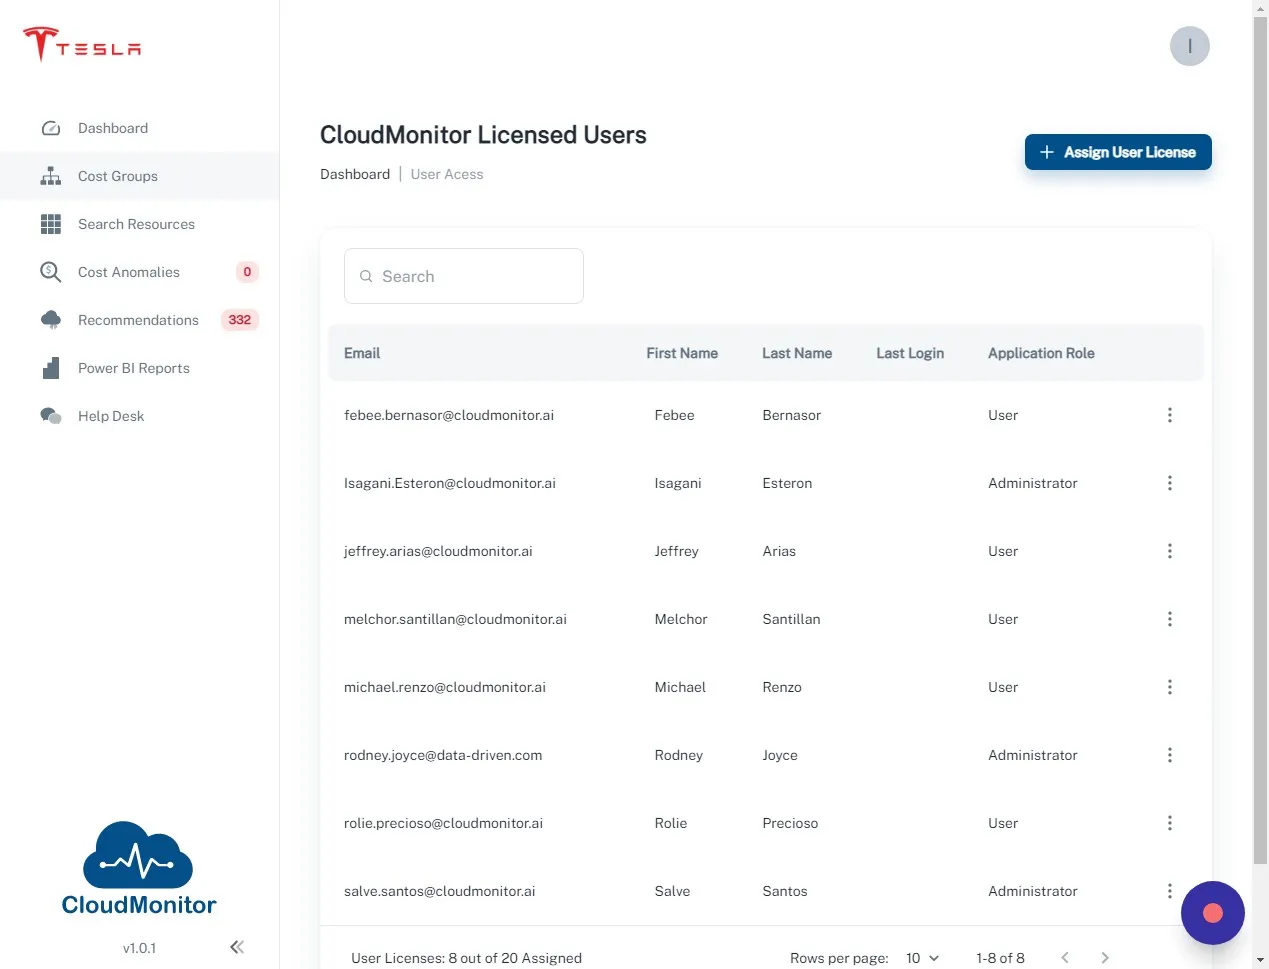1269x969 pixels.
Task: Click the CloudMonitor logo in sidebar
Action: click(x=139, y=869)
